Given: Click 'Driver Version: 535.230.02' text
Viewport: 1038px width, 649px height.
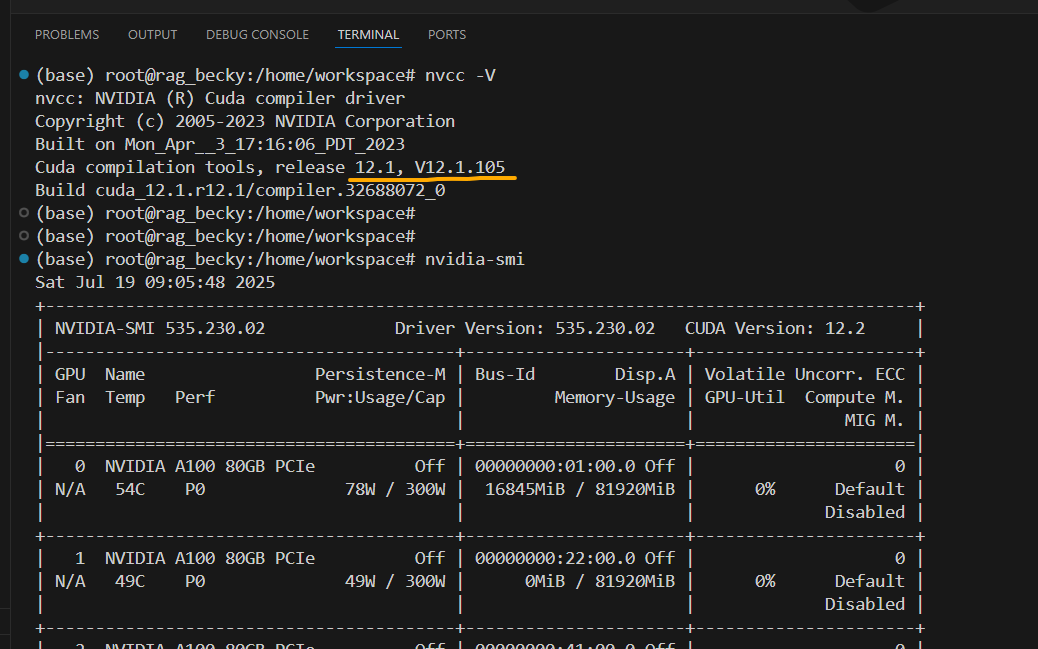Looking at the screenshot, I should click(525, 328).
